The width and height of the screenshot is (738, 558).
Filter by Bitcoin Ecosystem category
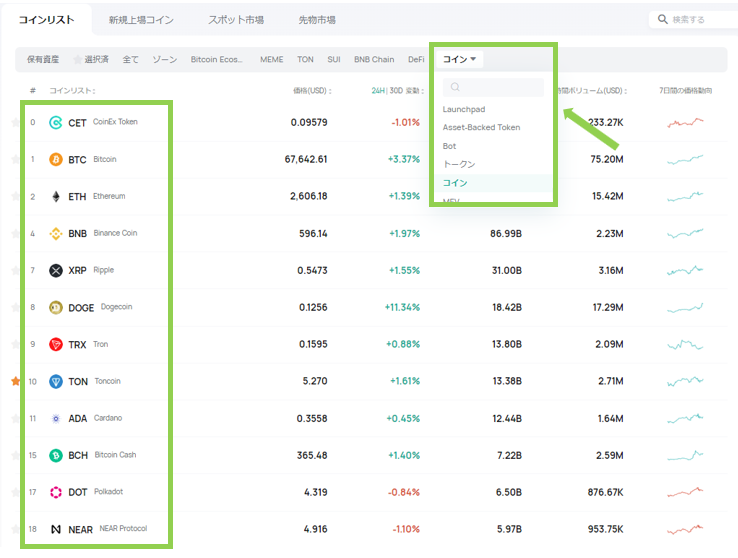(x=217, y=59)
